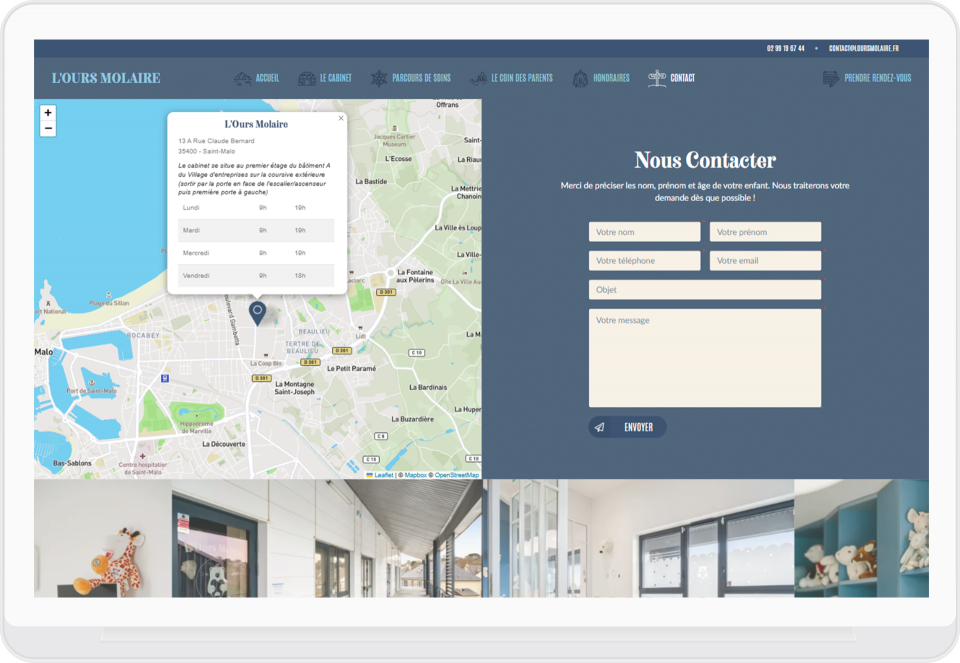
Task: Click the Objet input field
Action: [x=705, y=290]
